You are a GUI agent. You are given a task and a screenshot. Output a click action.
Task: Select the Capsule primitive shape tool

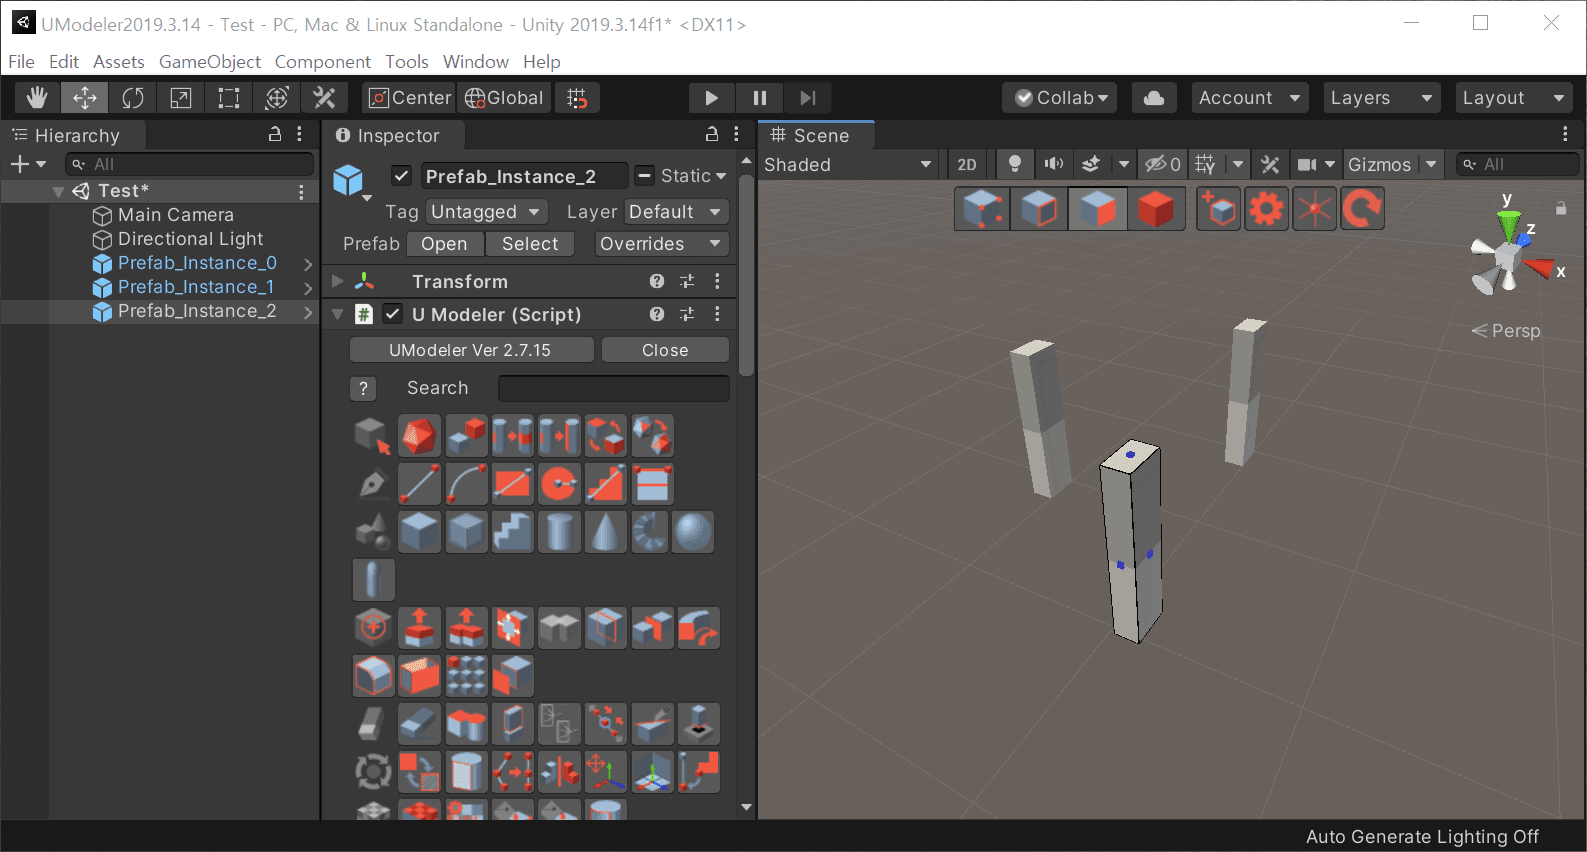pyautogui.click(x=374, y=580)
